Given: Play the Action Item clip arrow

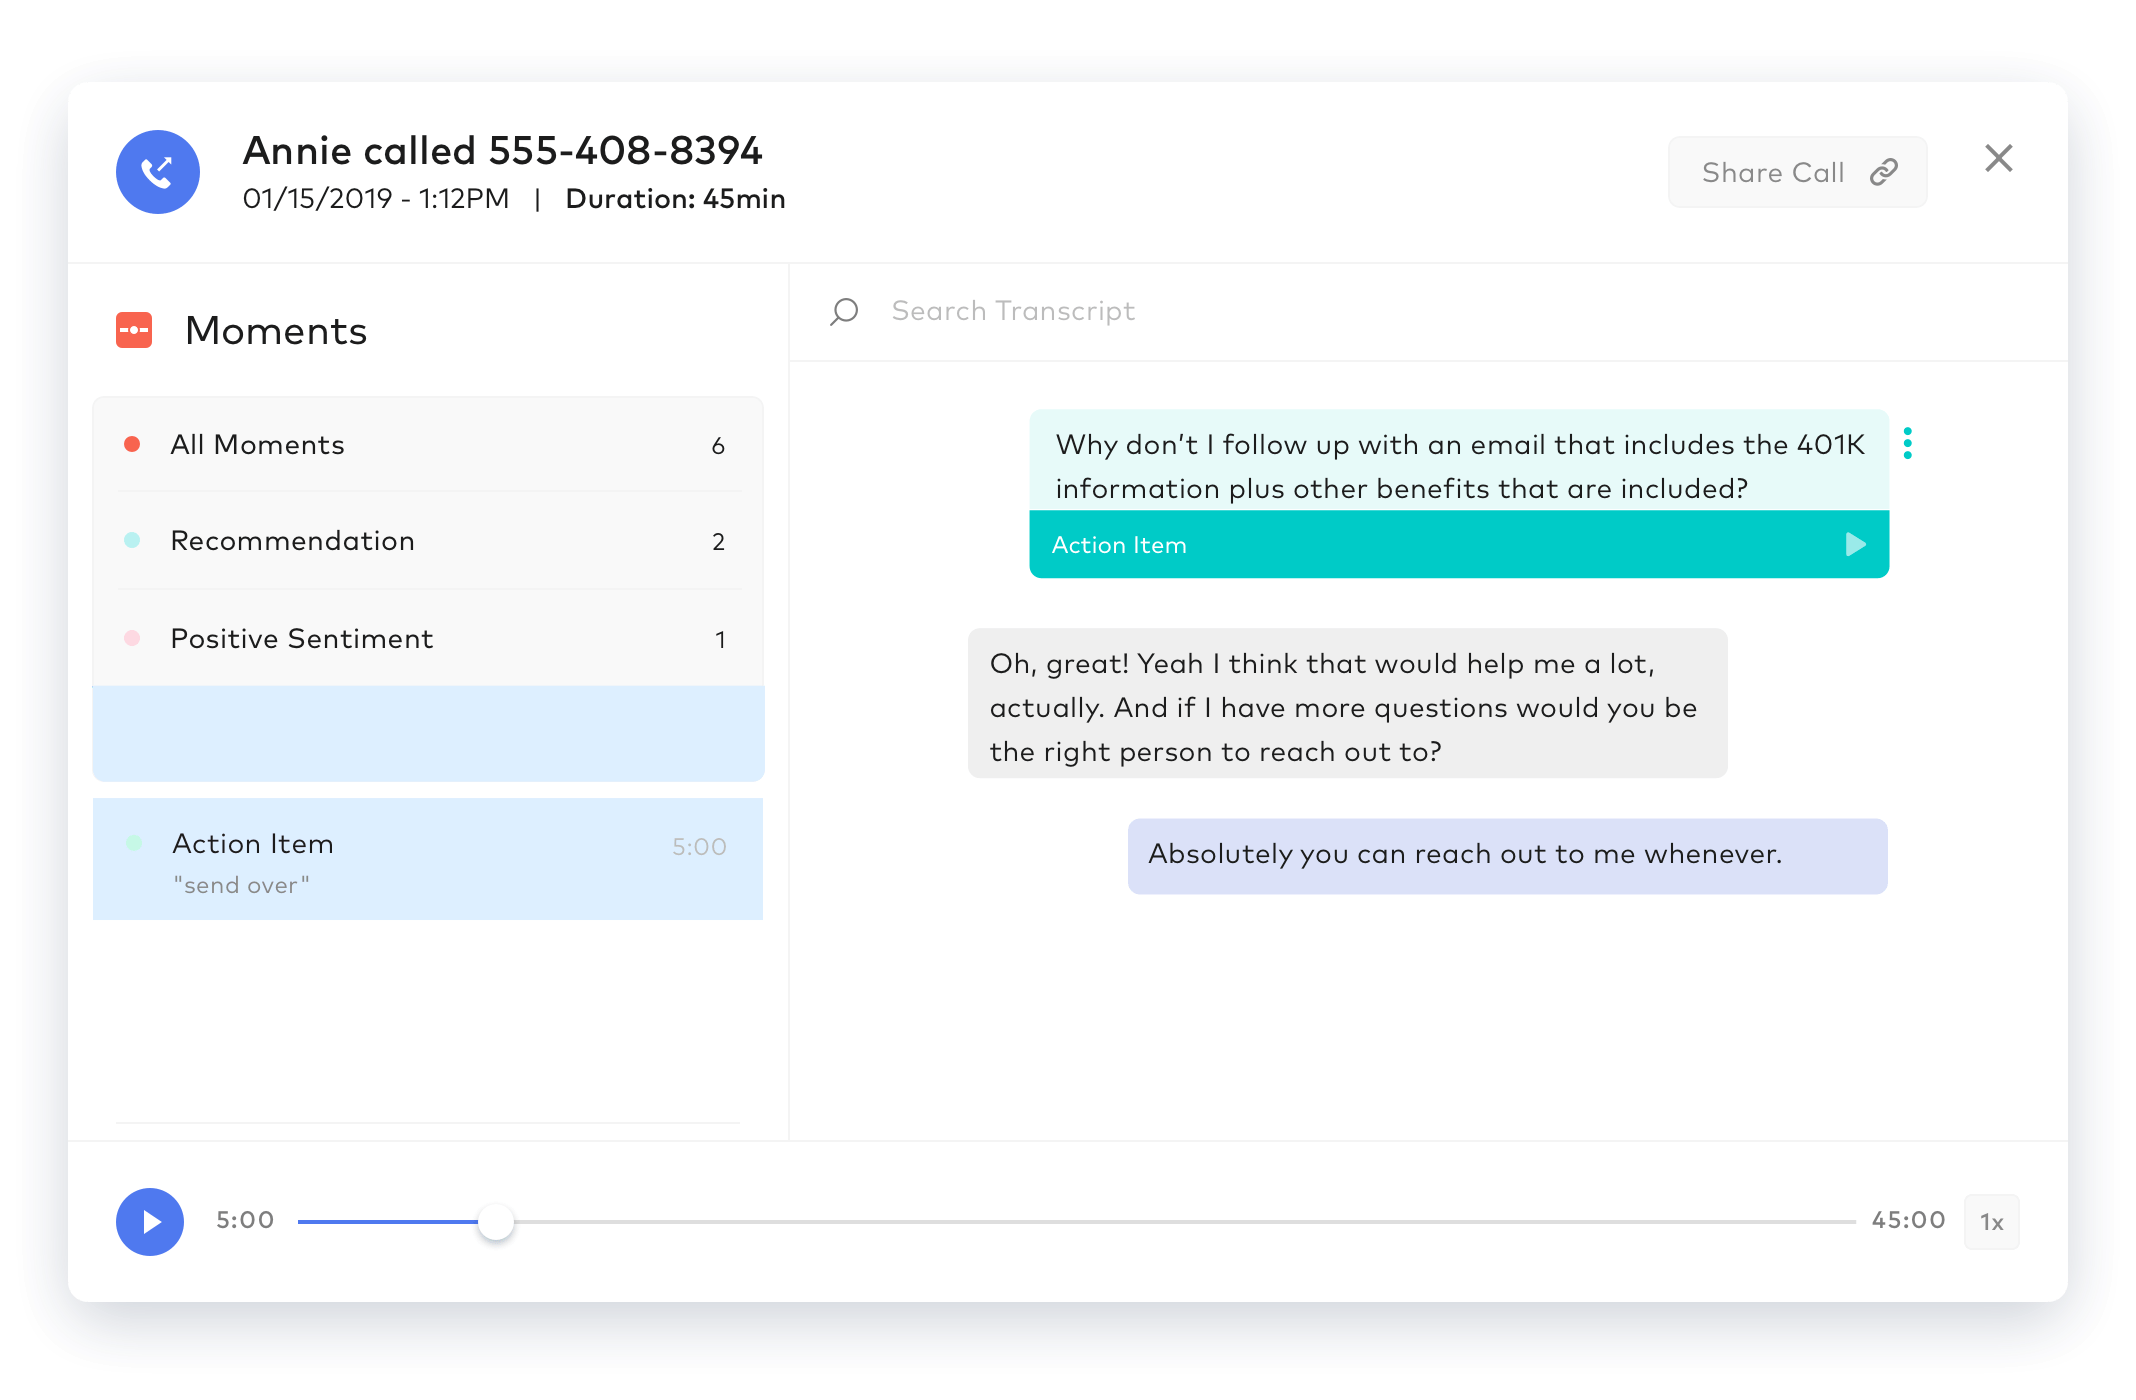Looking at the screenshot, I should [1855, 544].
